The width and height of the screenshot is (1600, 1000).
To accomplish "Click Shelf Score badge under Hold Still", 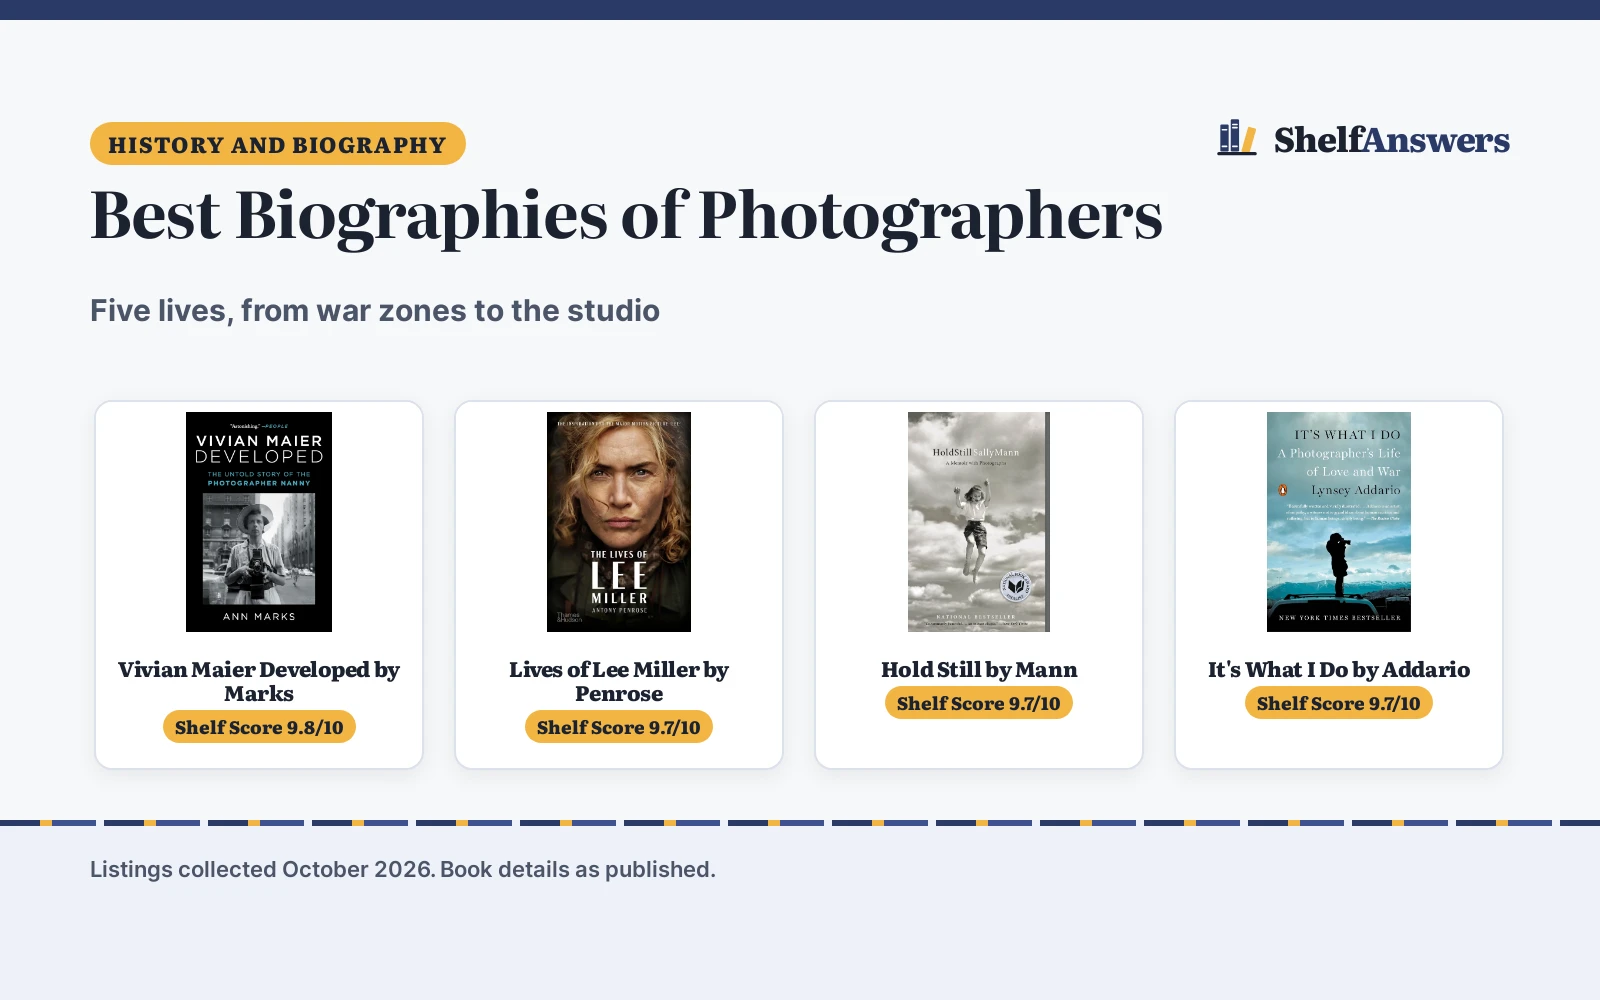I will pos(979,703).
